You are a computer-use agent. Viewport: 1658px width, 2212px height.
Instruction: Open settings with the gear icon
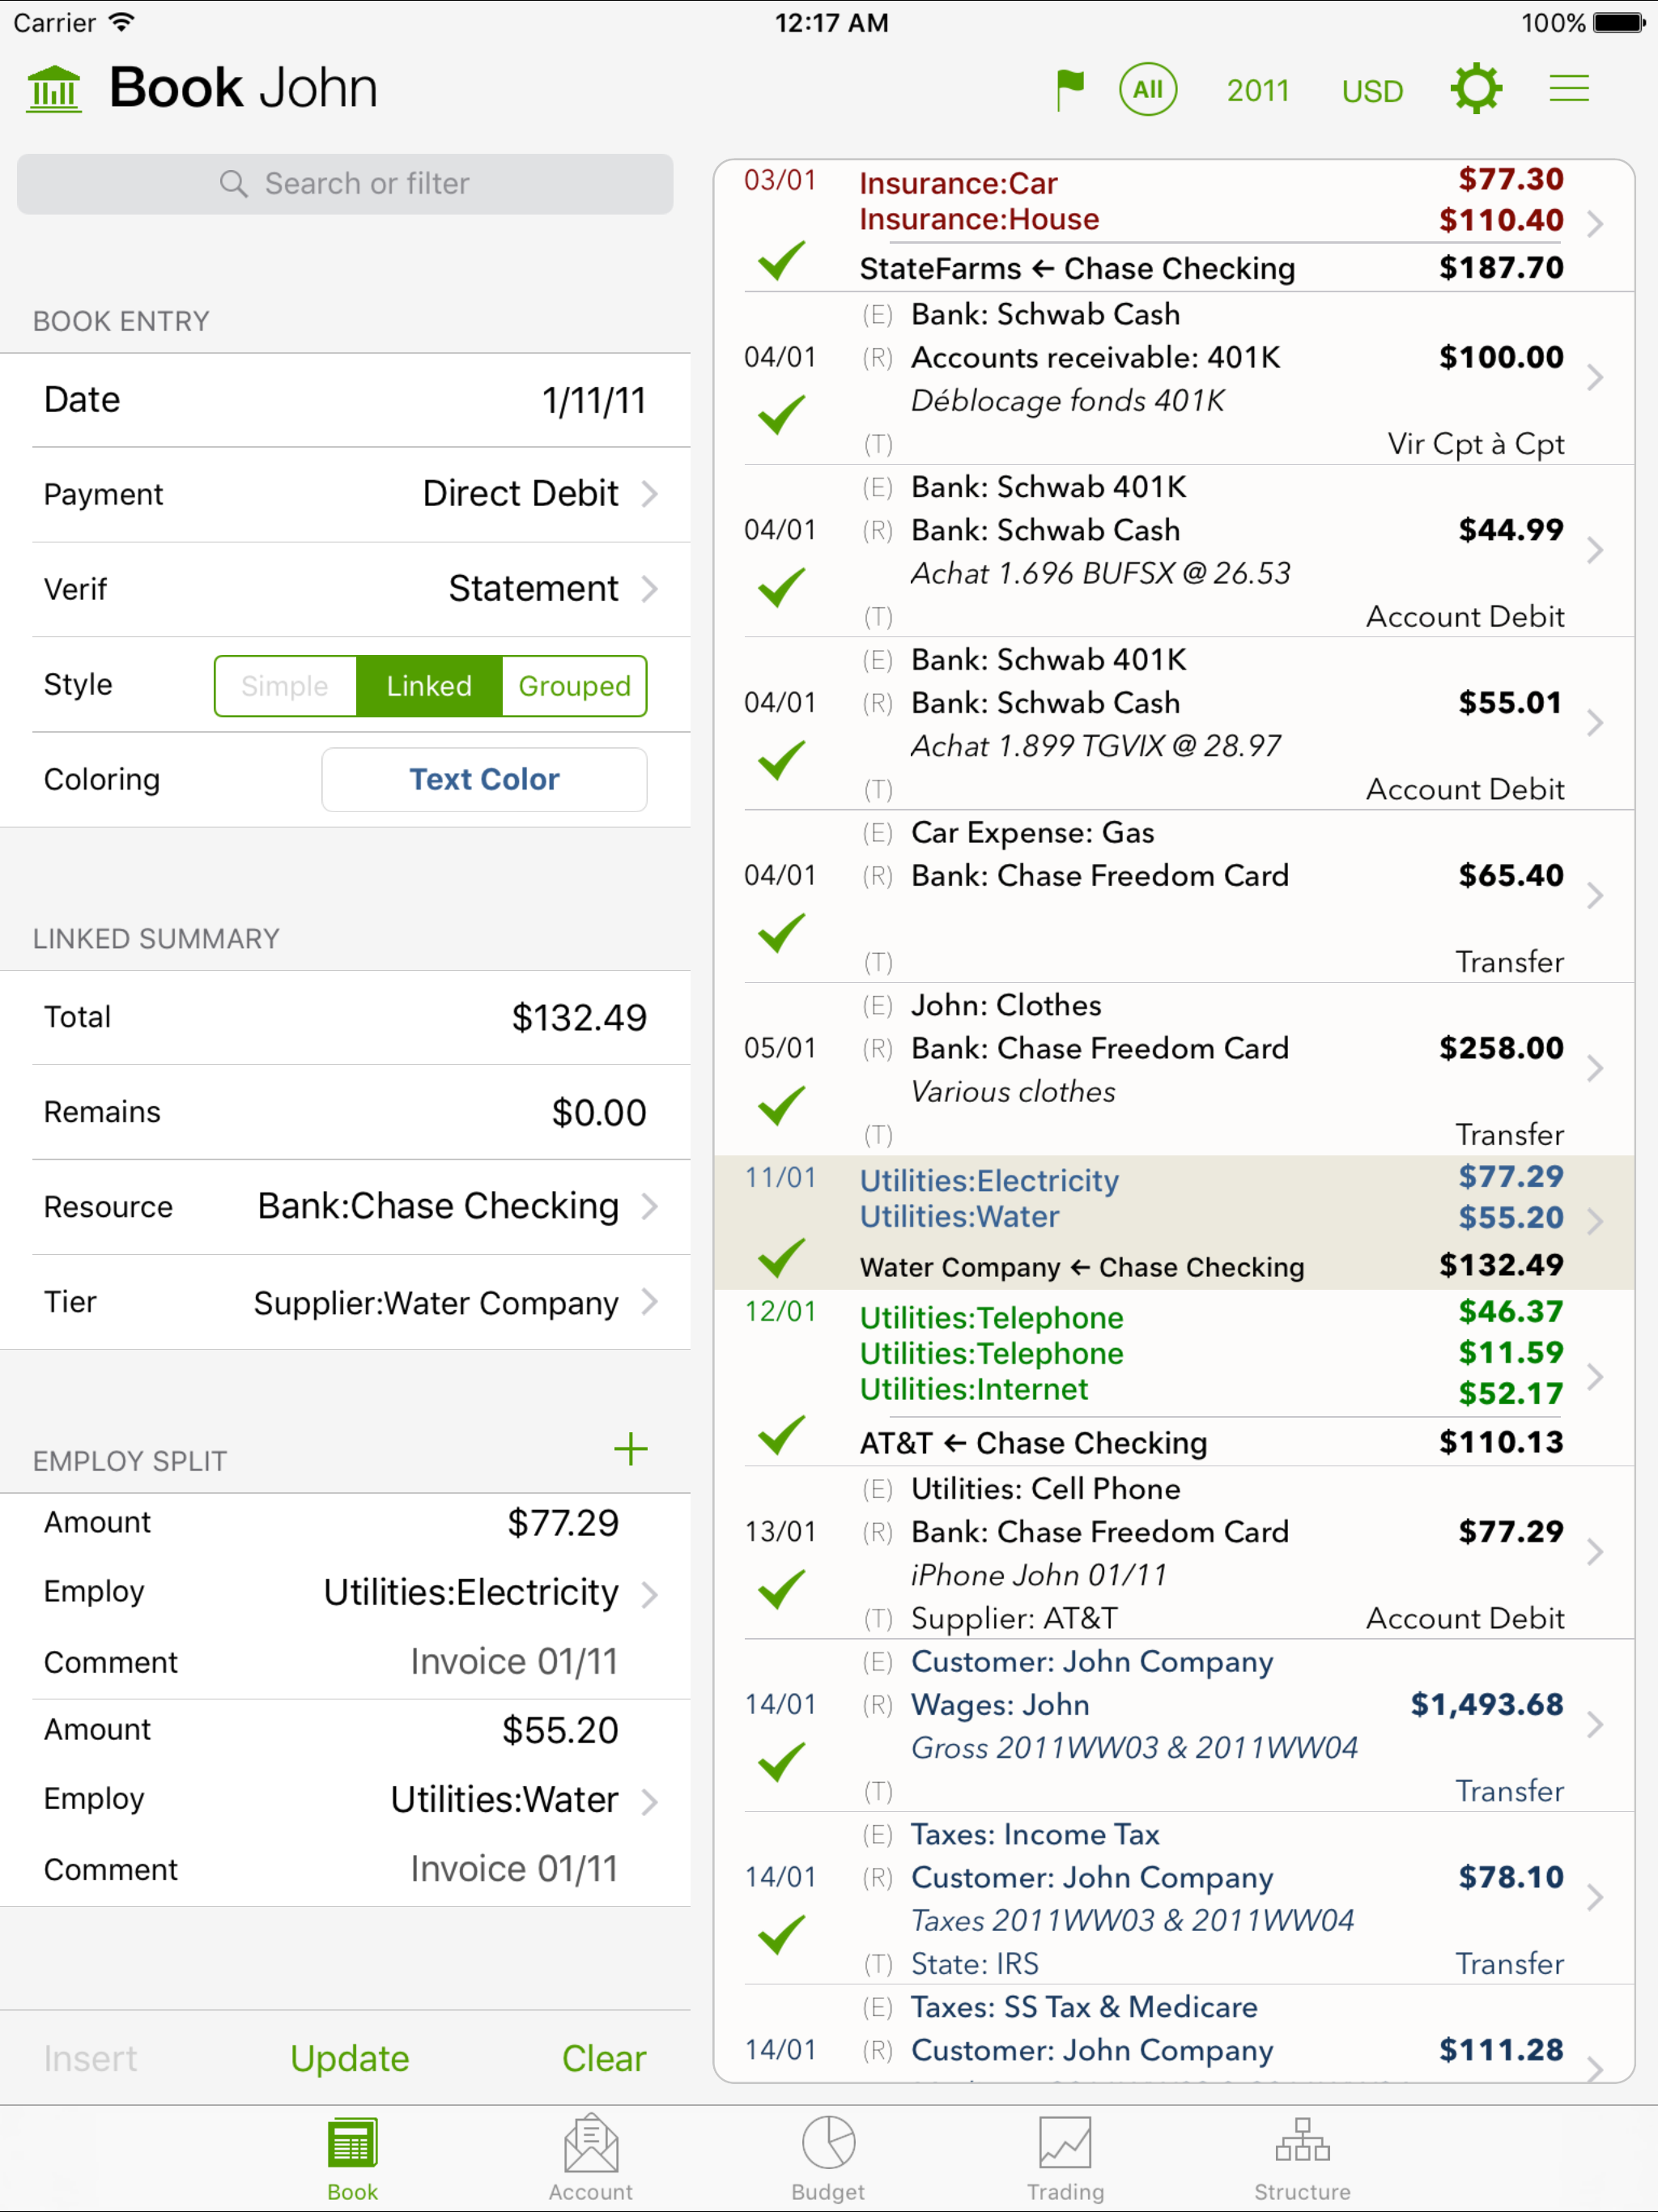click(1475, 90)
